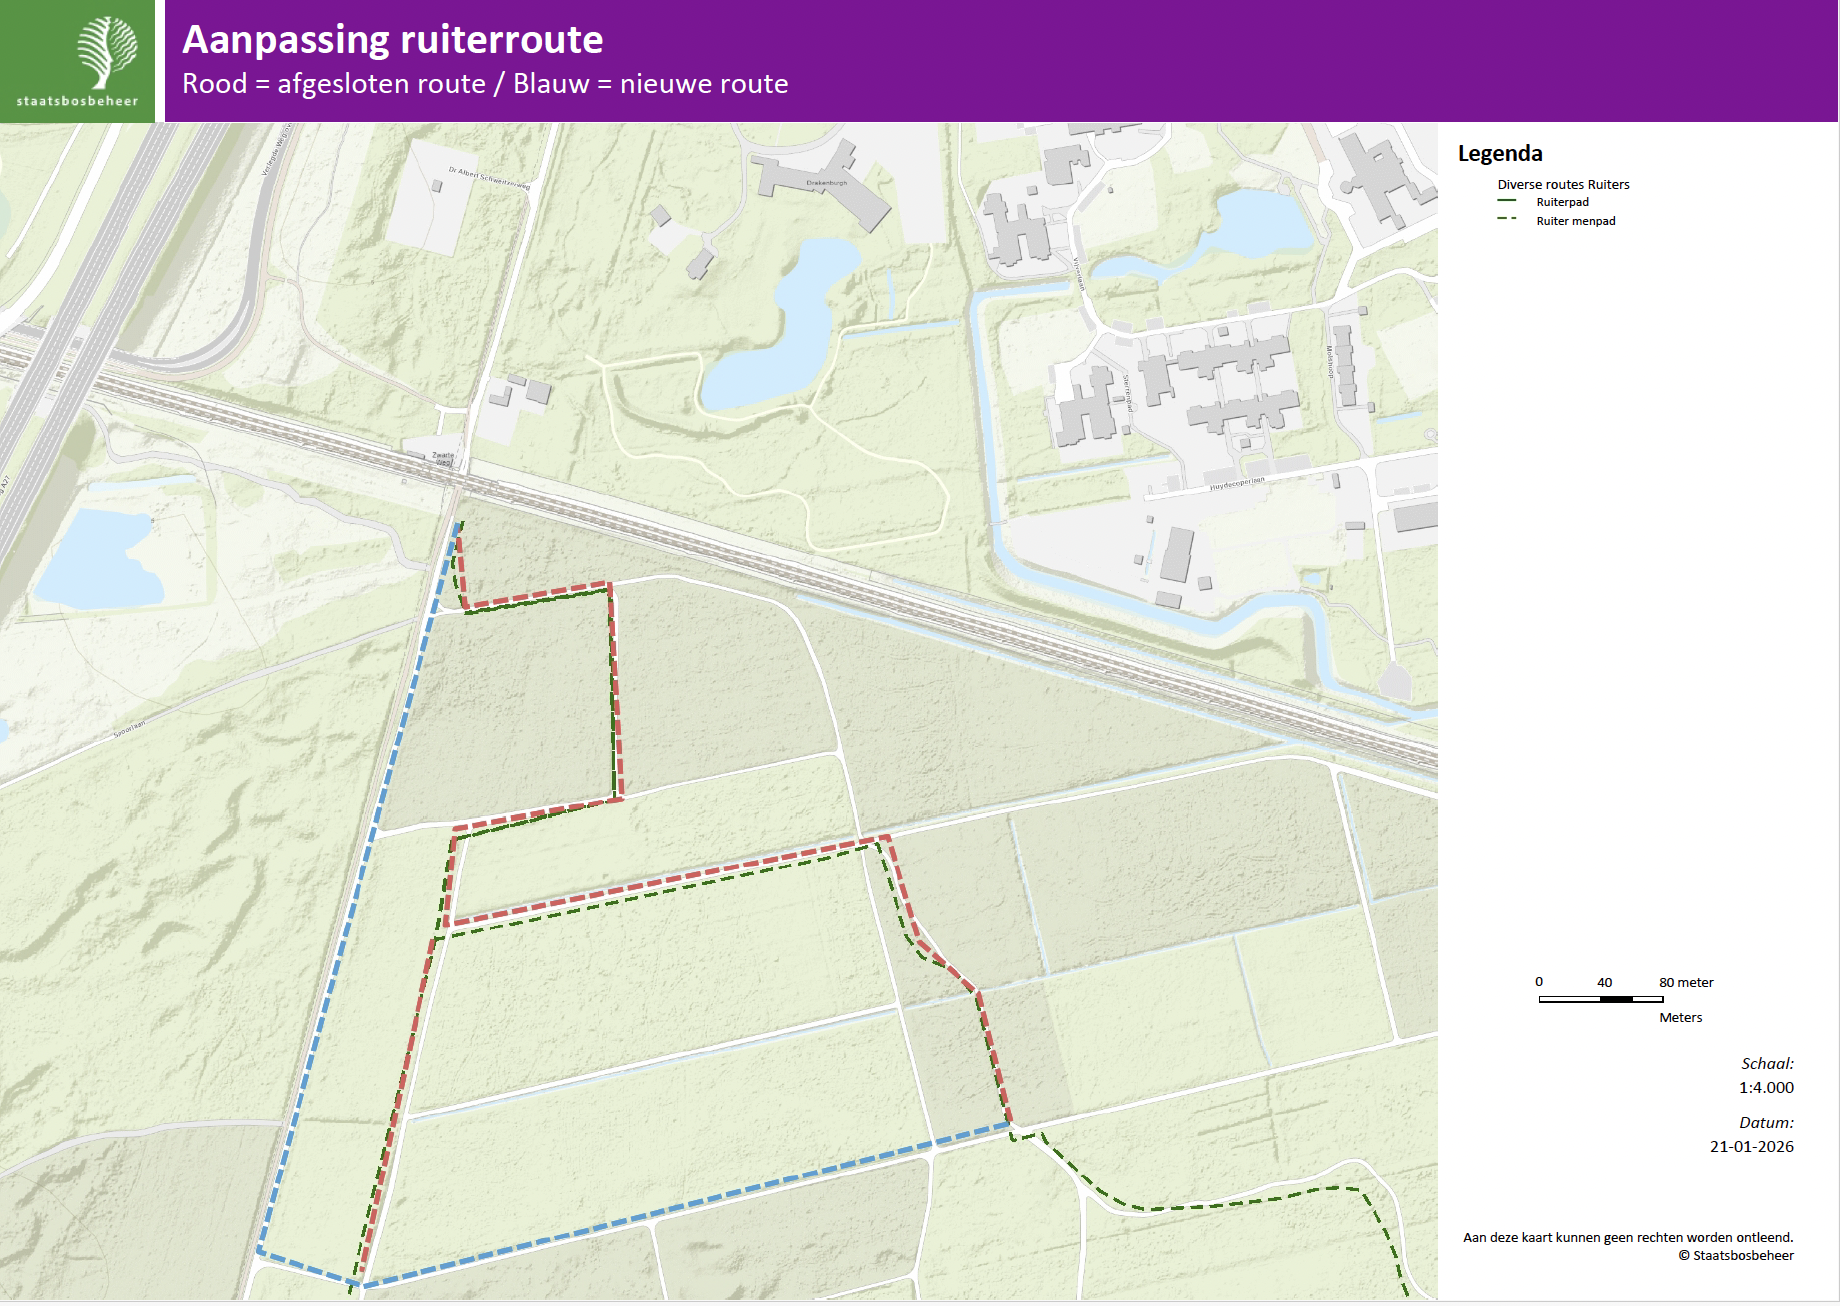The width and height of the screenshot is (1840, 1306).
Task: Click the Zwarte Weg label by the railway
Action: [x=442, y=458]
